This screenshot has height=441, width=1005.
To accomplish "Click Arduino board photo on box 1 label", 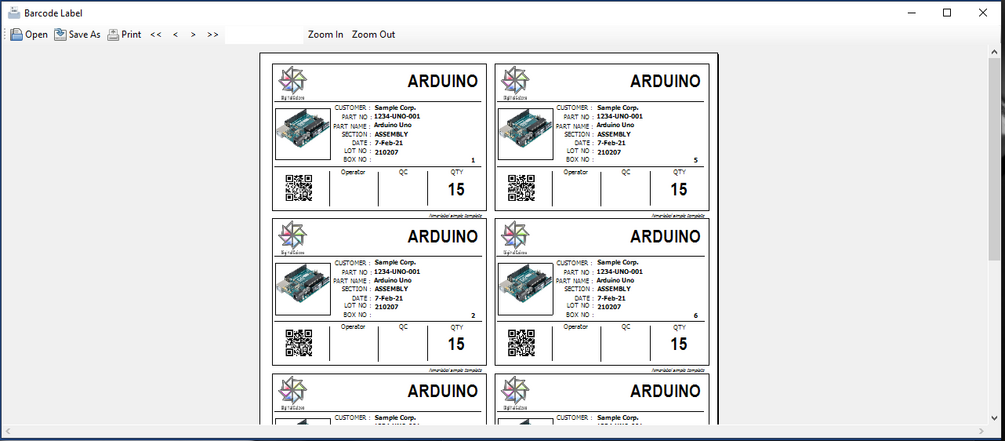I will (303, 134).
